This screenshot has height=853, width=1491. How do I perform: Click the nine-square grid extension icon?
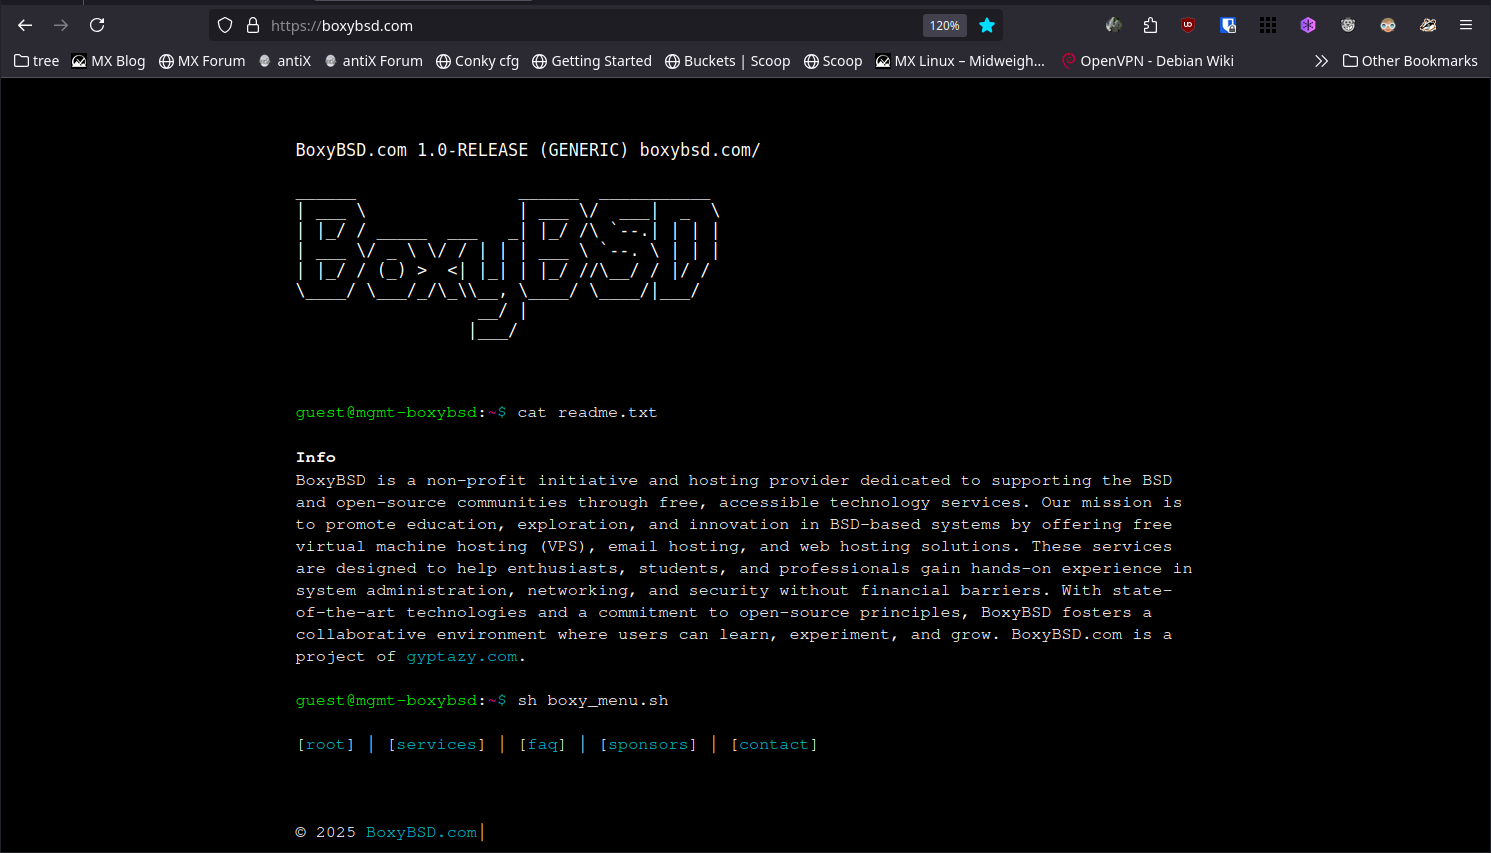[x=1268, y=25]
